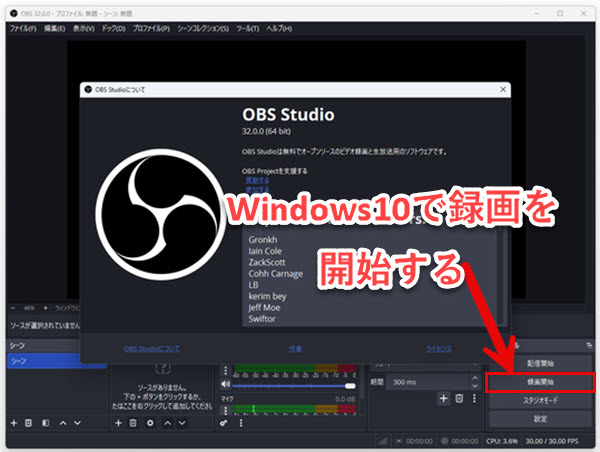The height and width of the screenshot is (452, 600).
Task: Open the 作者 link in the About dialog
Action: 295,349
